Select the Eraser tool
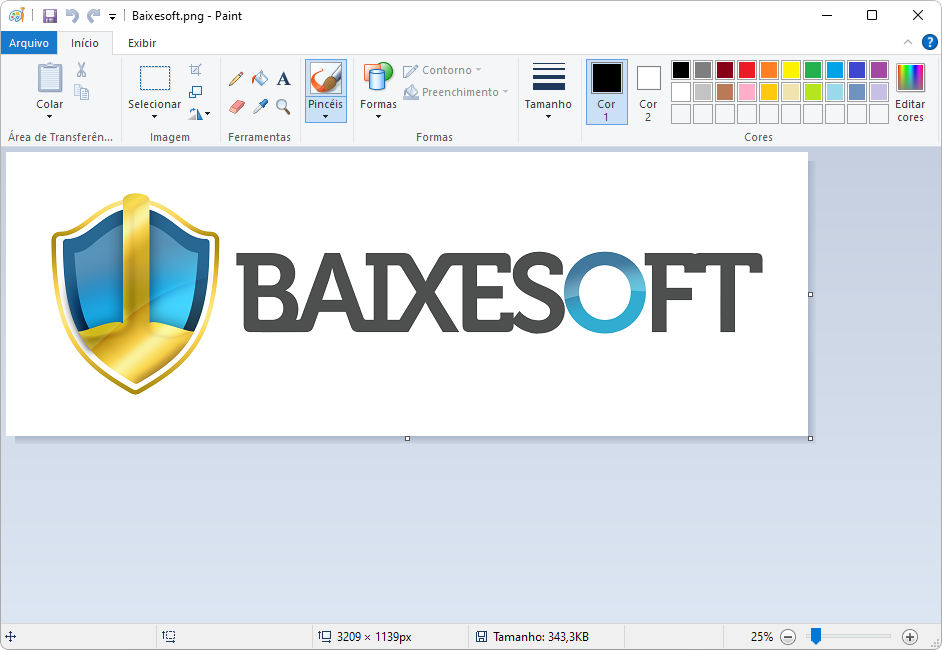The height and width of the screenshot is (650, 942). tap(237, 107)
